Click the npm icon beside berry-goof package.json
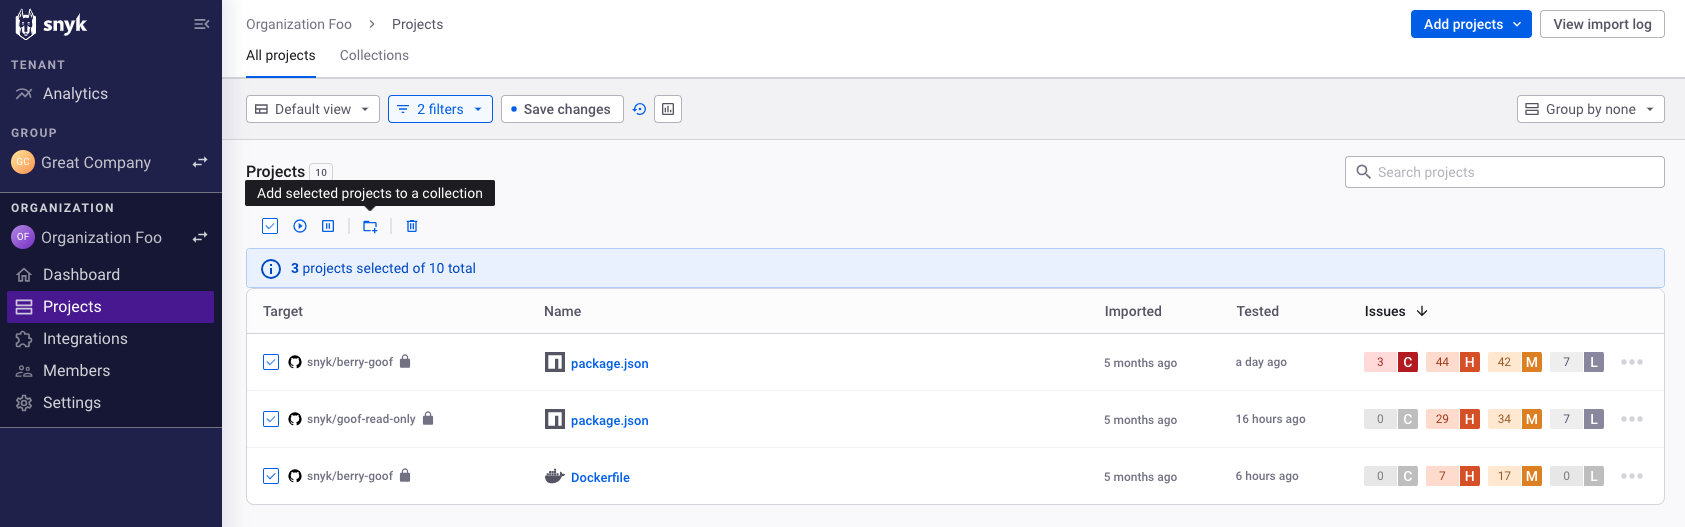This screenshot has width=1685, height=527. click(555, 362)
